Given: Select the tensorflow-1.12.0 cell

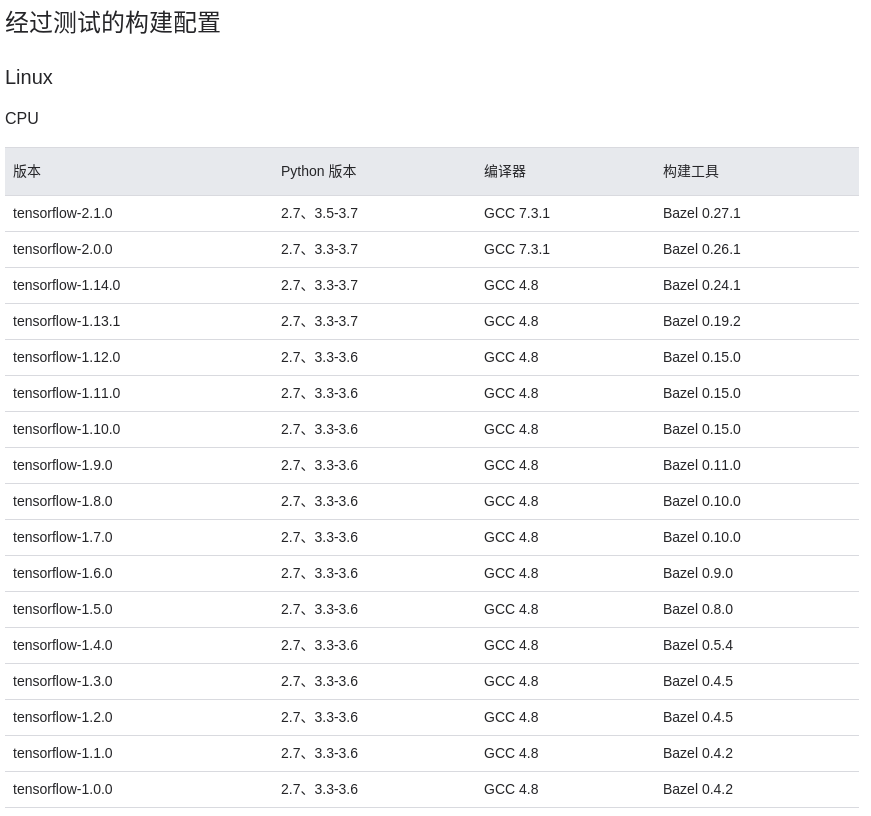Looking at the screenshot, I should 67,357.
